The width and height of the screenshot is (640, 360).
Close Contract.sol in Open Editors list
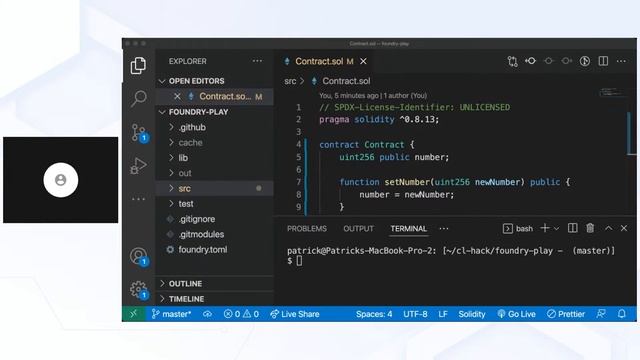coord(177,97)
